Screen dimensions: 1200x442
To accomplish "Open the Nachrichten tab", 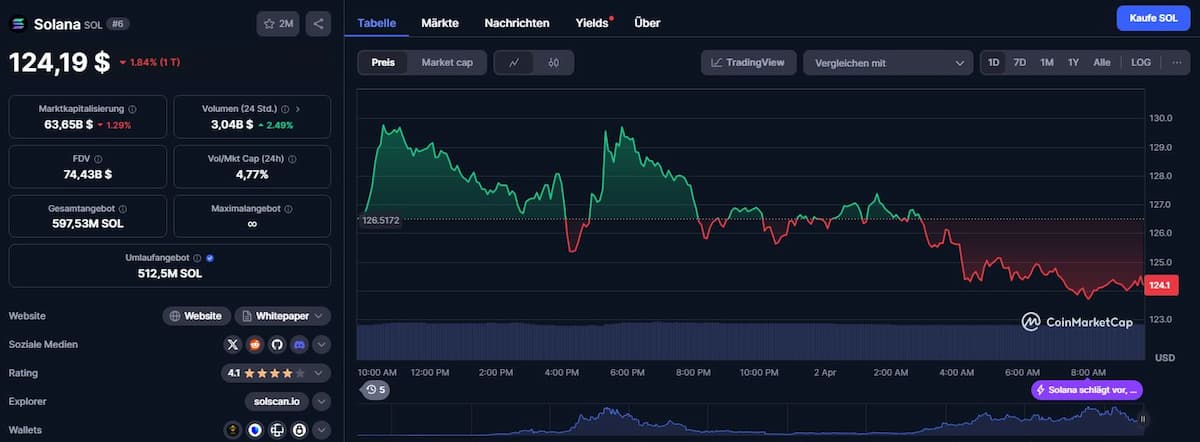I will click(517, 22).
